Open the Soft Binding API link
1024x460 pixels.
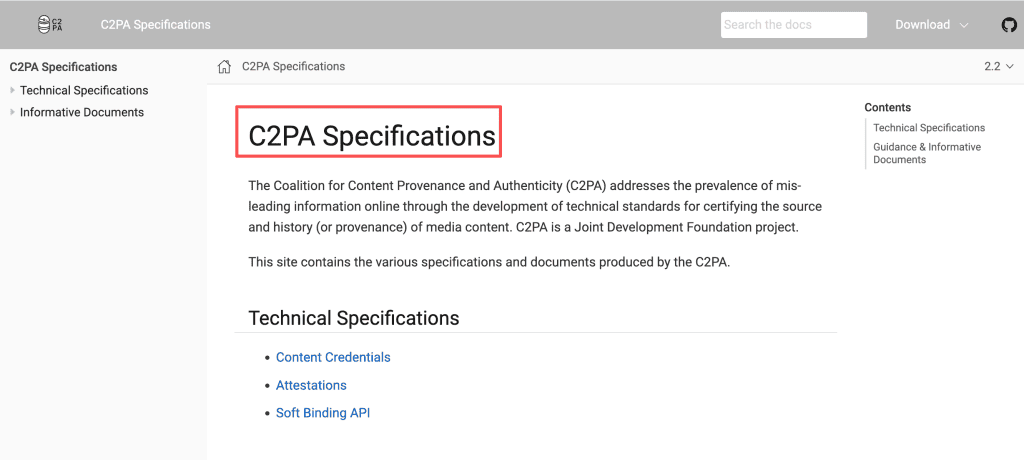click(323, 413)
